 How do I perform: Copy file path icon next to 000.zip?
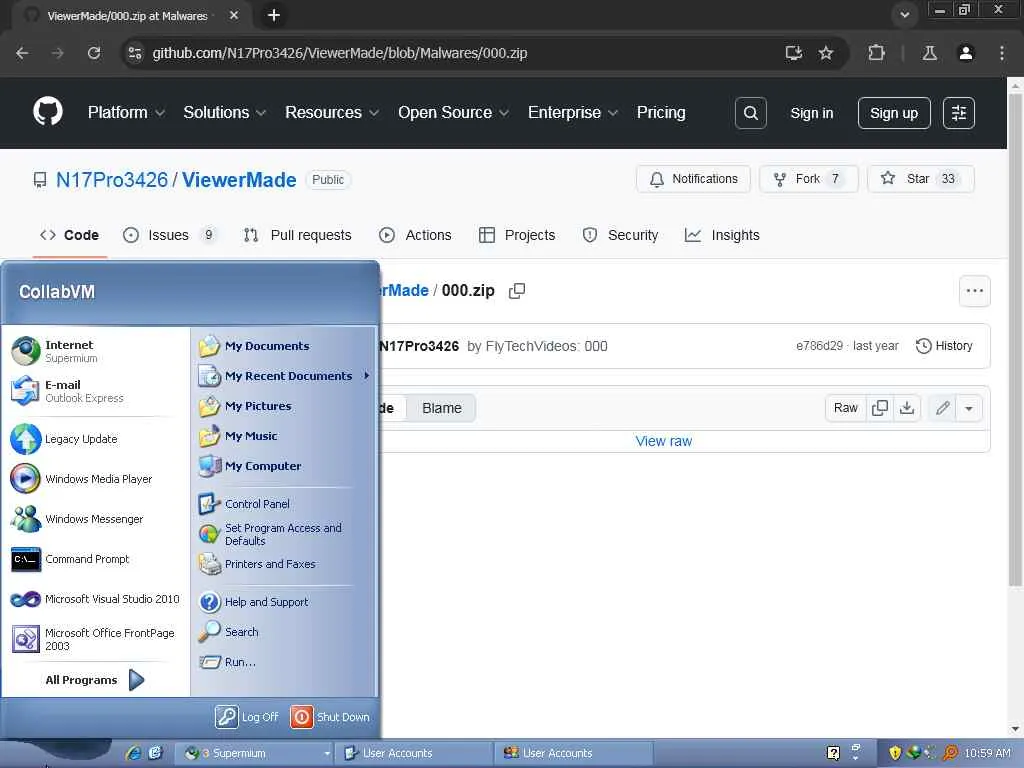point(517,291)
